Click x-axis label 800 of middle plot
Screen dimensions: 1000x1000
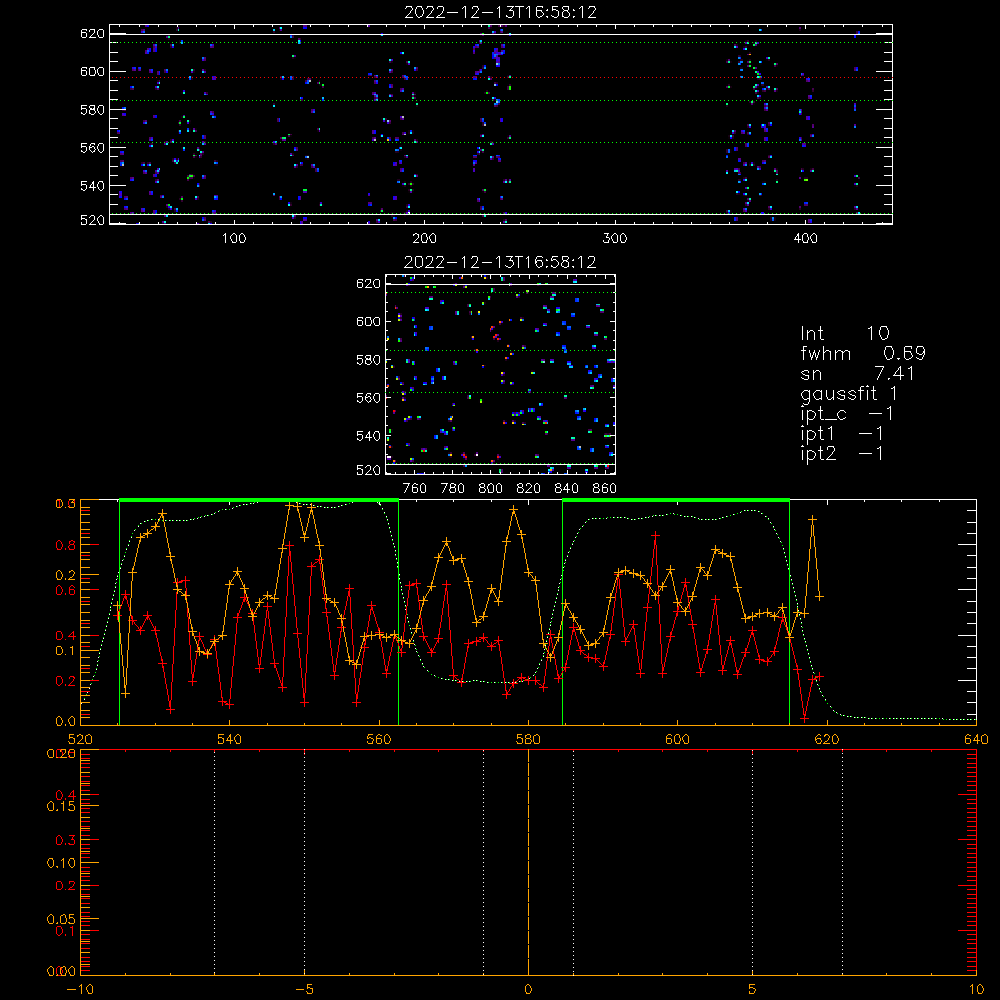coord(490,489)
